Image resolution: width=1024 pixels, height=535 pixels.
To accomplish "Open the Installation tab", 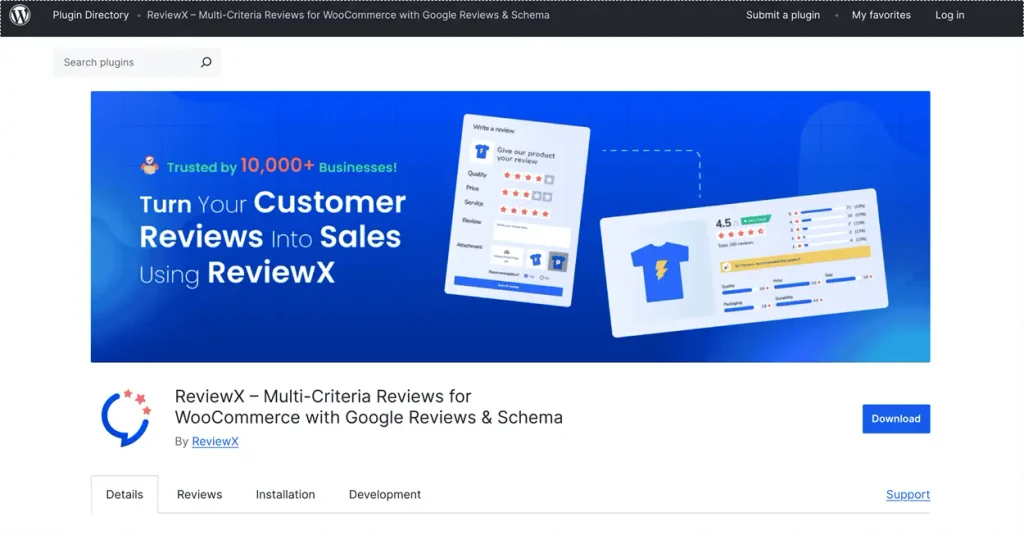I will click(285, 494).
